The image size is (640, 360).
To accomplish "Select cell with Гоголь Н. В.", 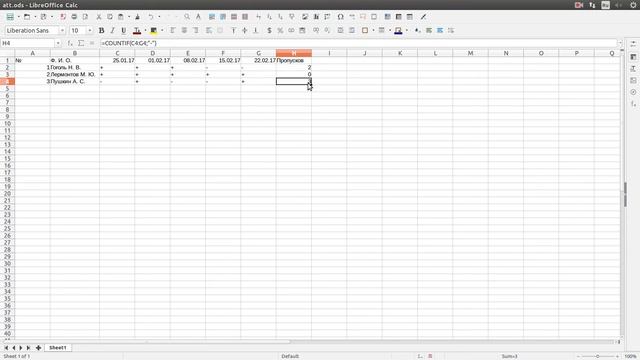I will (75, 67).
